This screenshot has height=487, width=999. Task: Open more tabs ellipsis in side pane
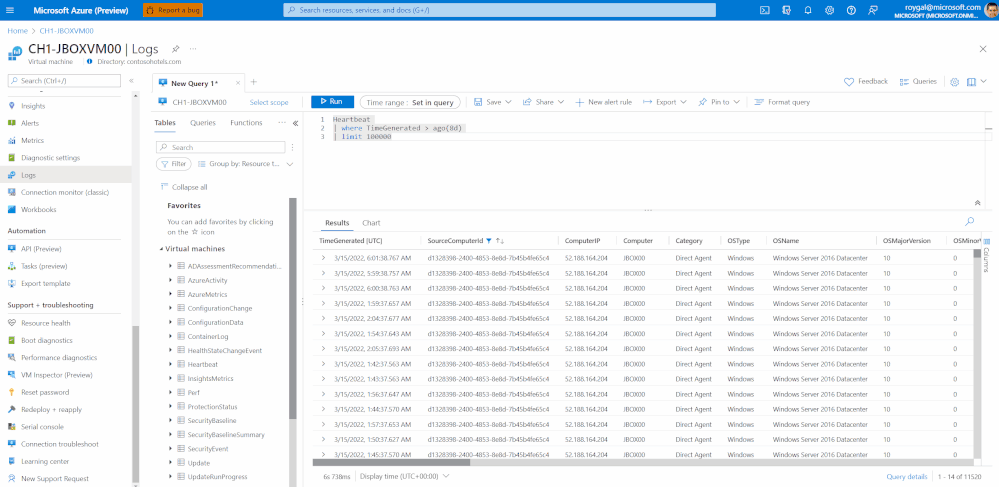pos(282,123)
